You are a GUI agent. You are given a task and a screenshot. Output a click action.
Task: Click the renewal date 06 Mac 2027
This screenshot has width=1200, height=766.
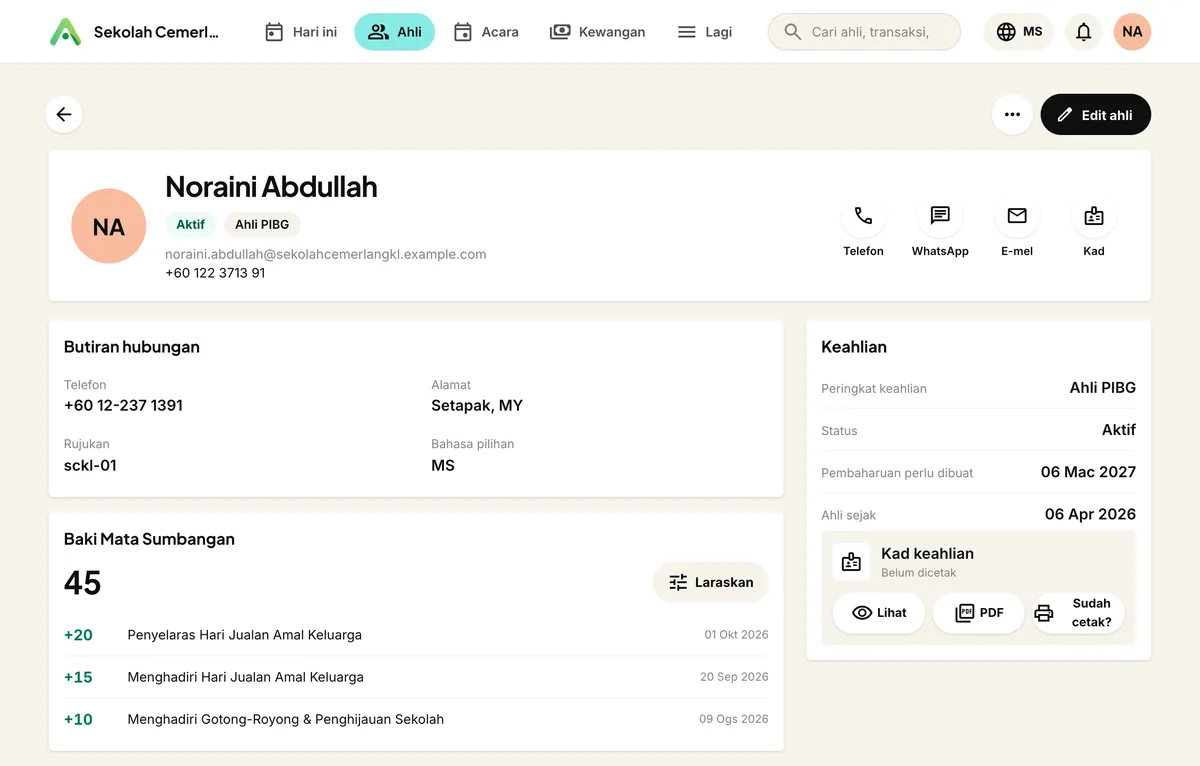[1088, 472]
